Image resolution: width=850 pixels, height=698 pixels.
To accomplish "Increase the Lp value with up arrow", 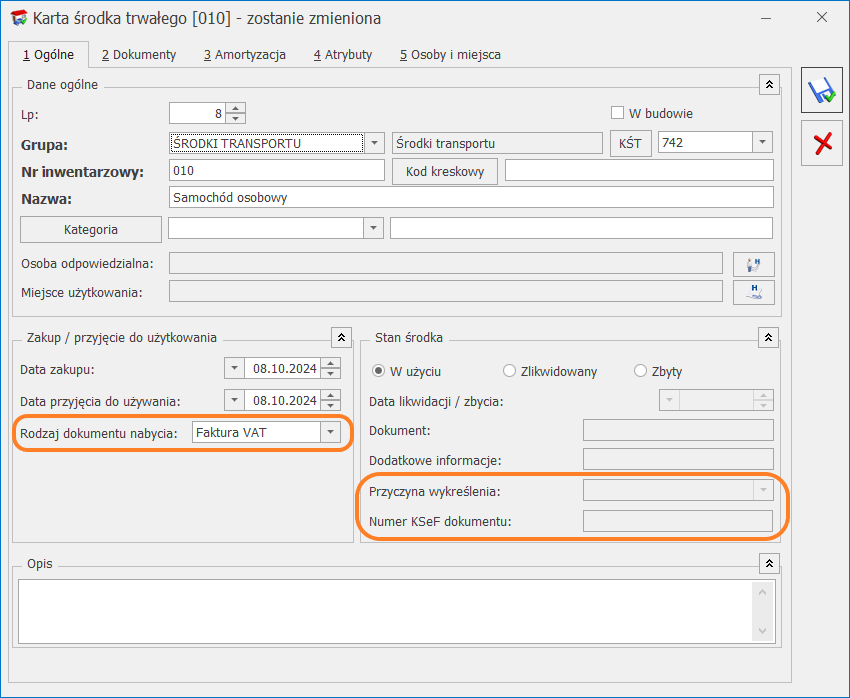I will 235,108.
